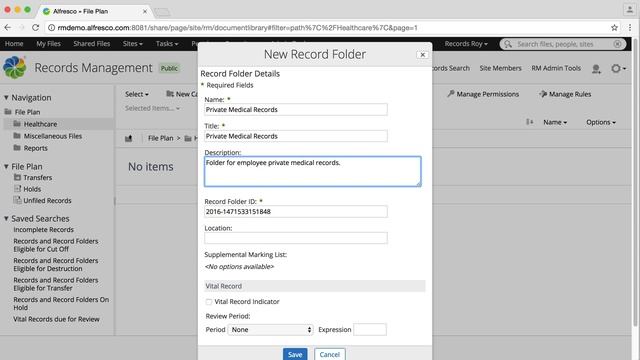Select File Plan root tree node

(27, 112)
